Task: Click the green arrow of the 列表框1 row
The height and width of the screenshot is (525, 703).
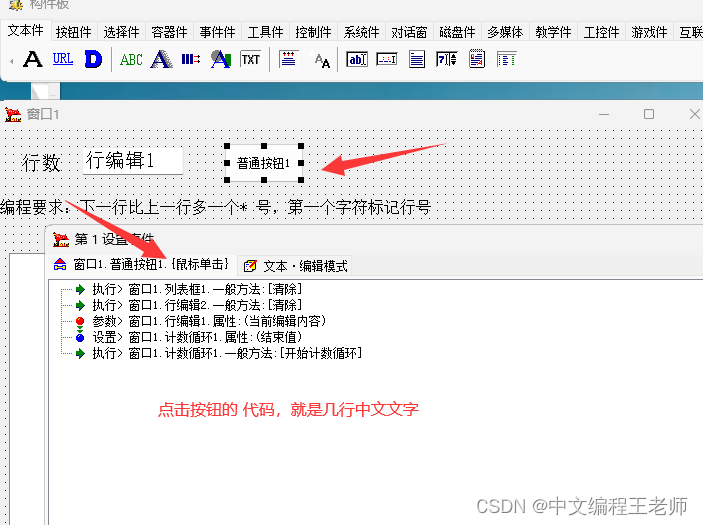Action: coord(80,289)
